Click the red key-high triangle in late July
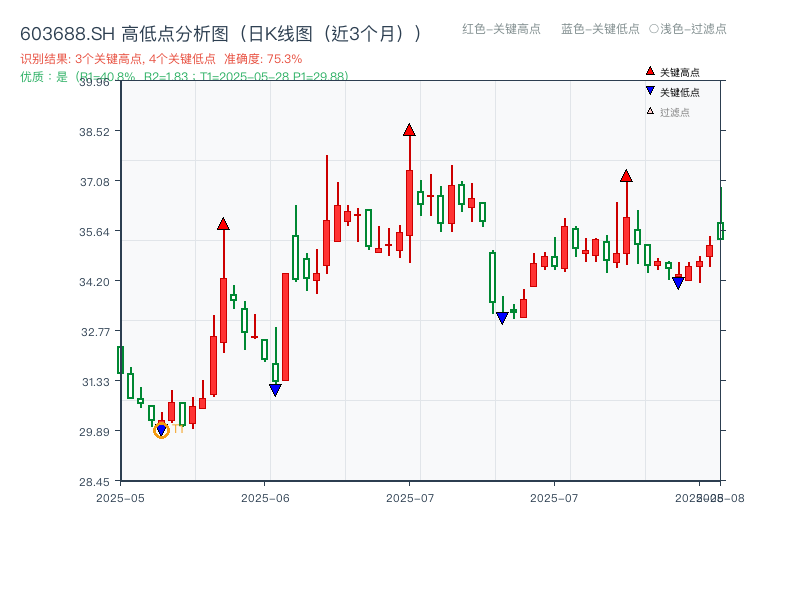 point(627,175)
